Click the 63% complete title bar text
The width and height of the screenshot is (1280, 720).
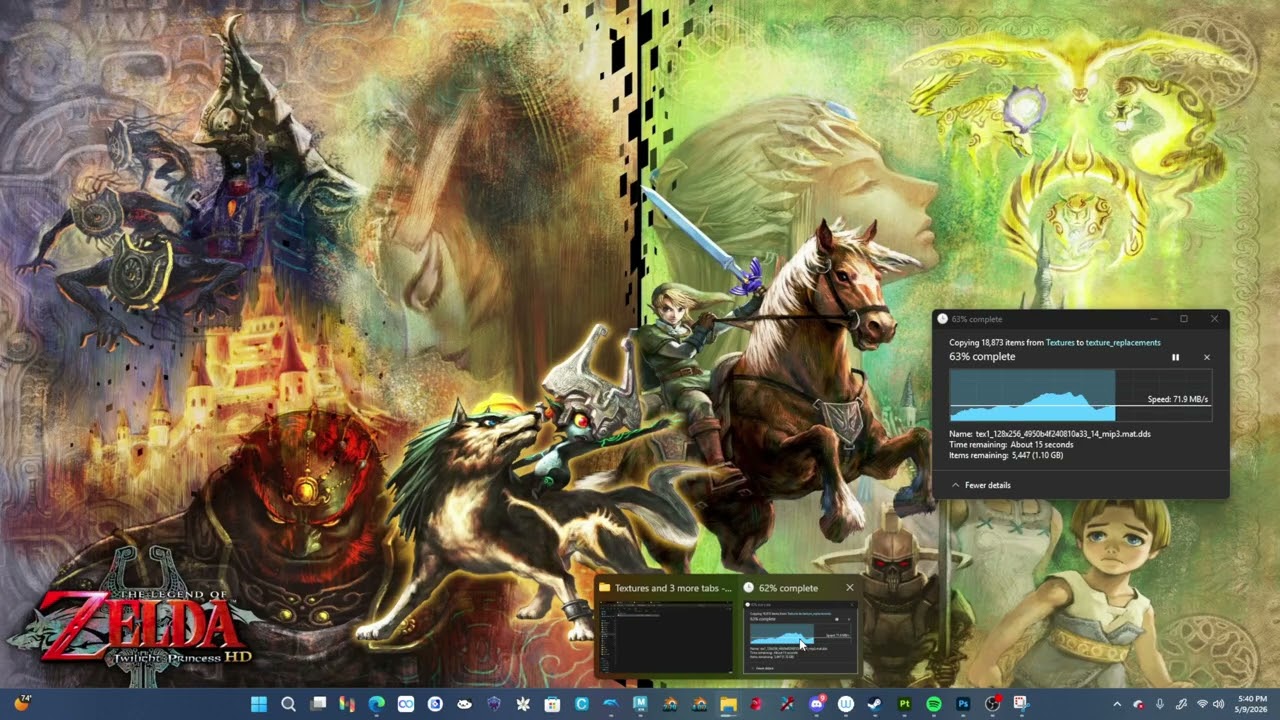[x=977, y=319]
